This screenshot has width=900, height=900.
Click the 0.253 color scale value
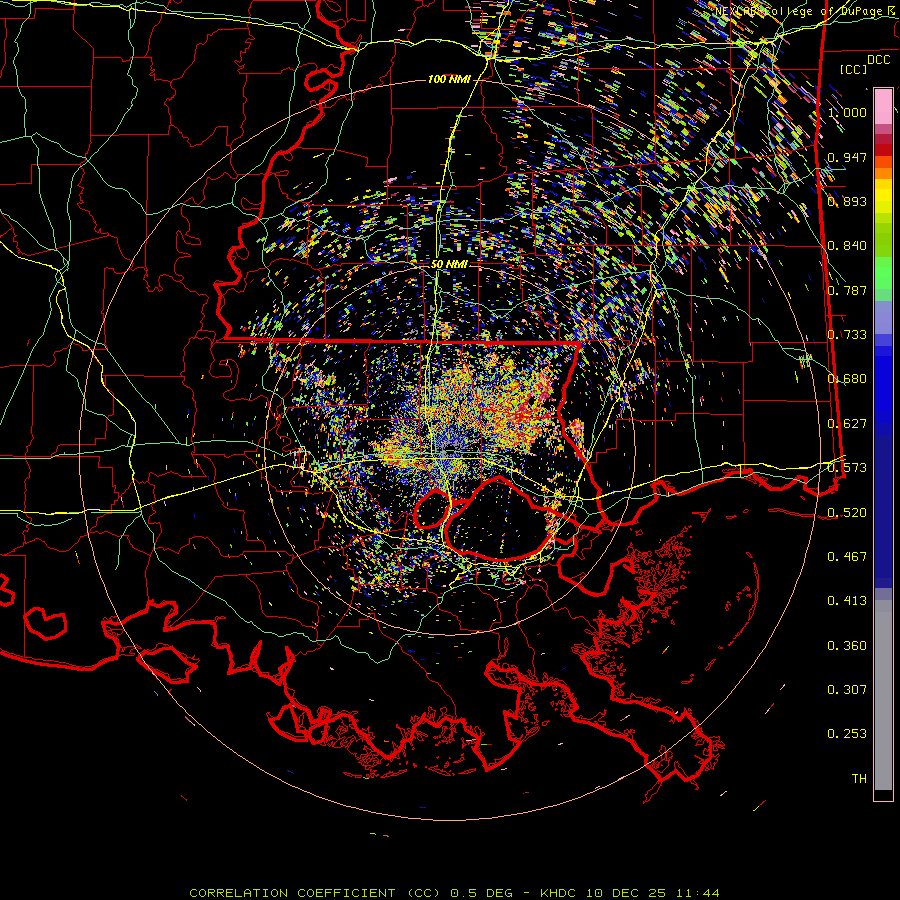847,734
